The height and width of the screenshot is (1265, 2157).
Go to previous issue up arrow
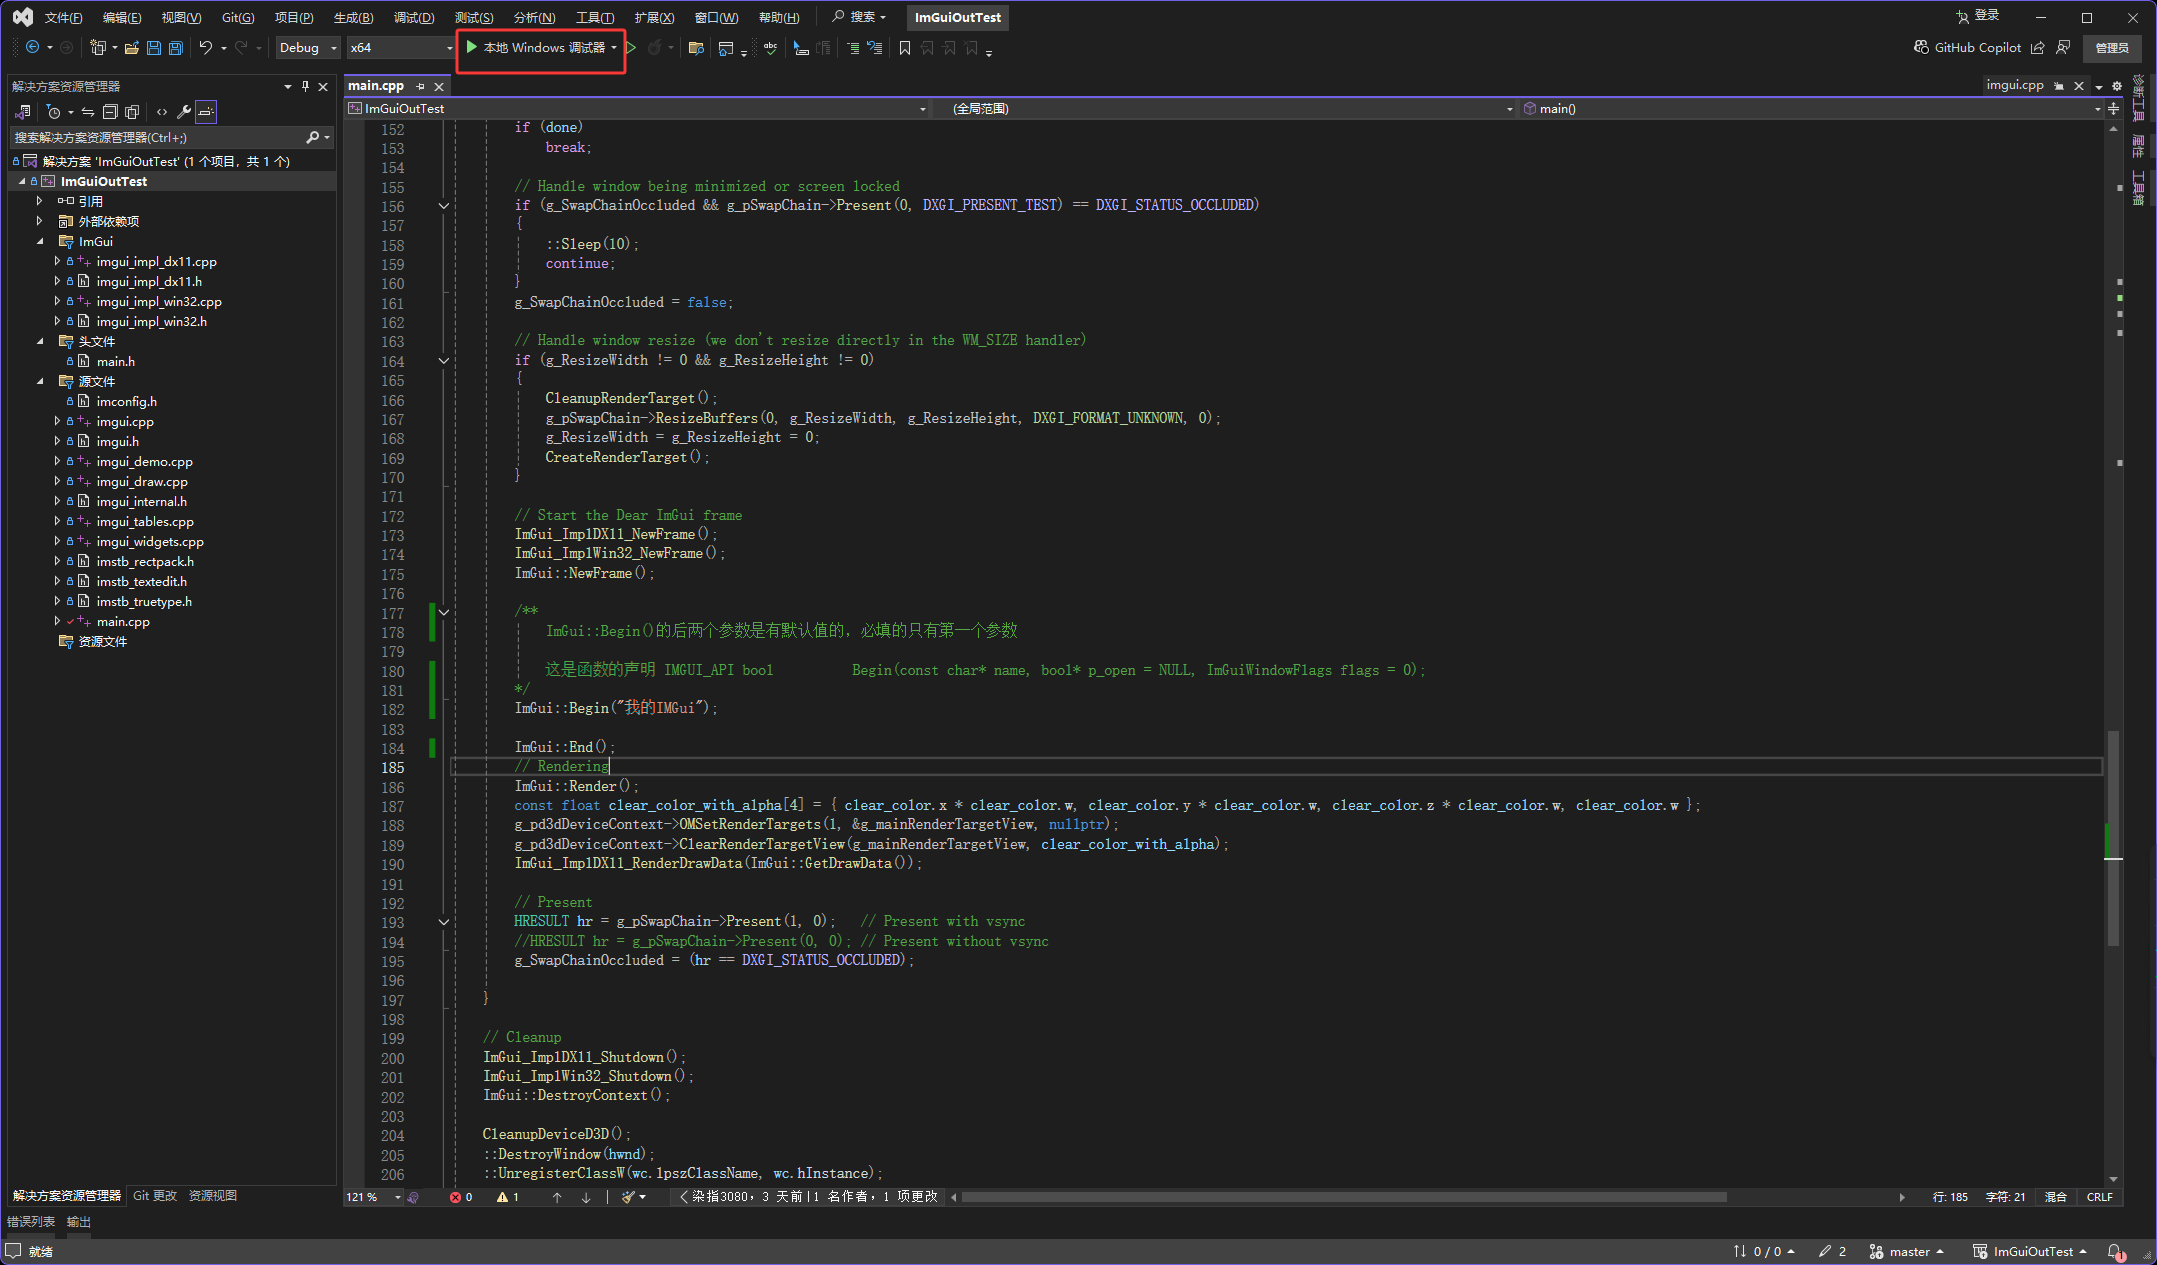[557, 1197]
